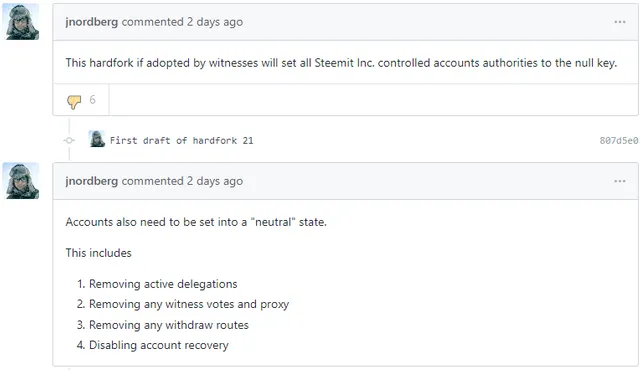
Task: Open jnordberg's avatar on second comment
Action: [x=22, y=181]
